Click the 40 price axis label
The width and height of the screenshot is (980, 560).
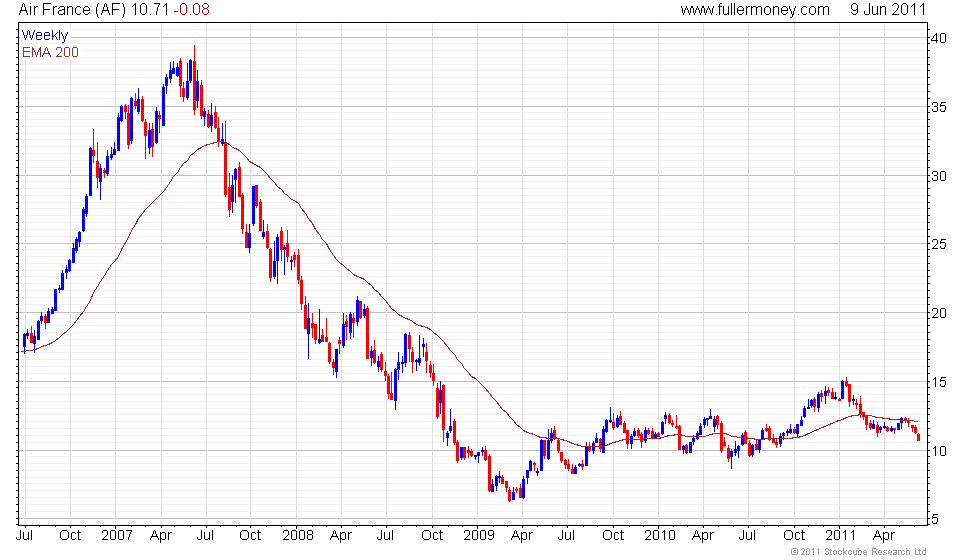[939, 38]
